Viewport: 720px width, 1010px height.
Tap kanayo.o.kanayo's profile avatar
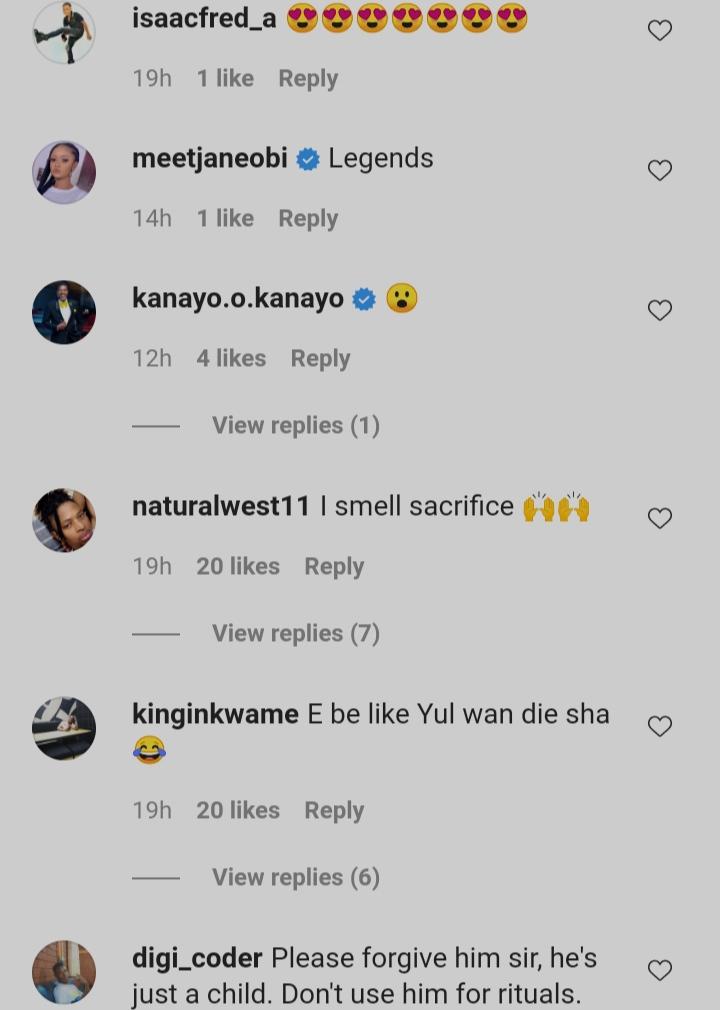[64, 312]
